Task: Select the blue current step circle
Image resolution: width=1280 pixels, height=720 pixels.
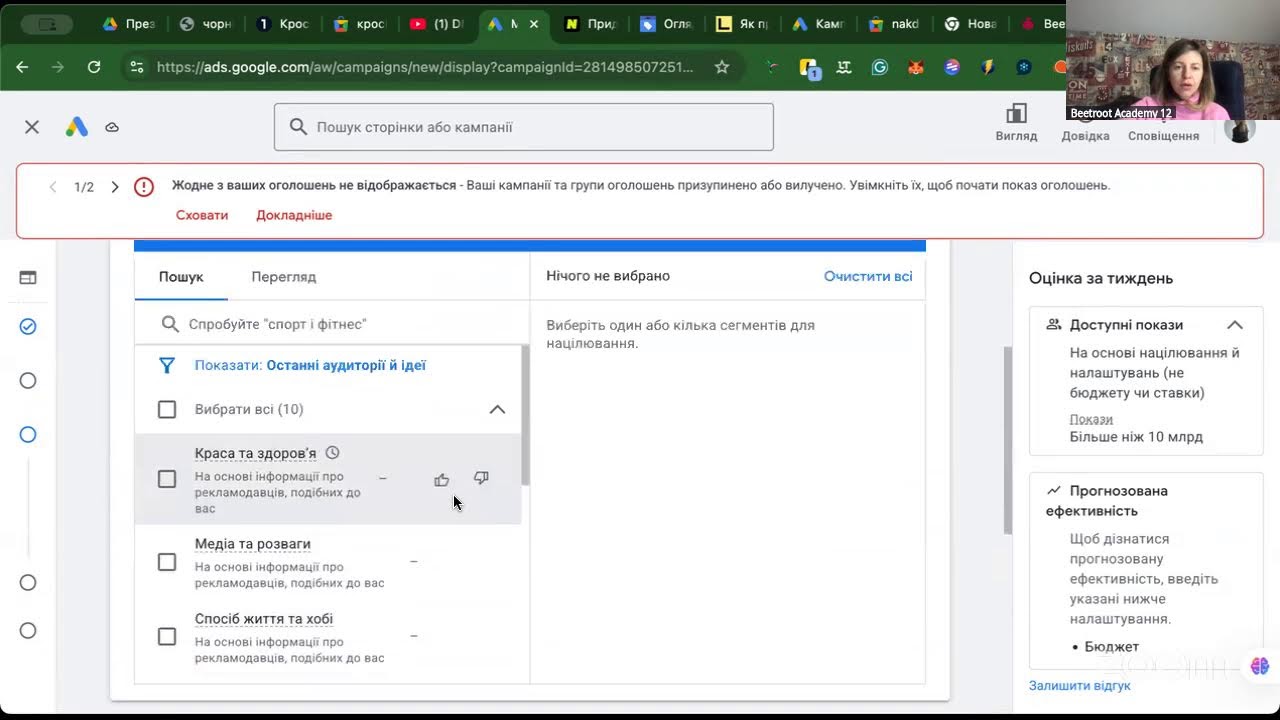Action: [x=28, y=434]
